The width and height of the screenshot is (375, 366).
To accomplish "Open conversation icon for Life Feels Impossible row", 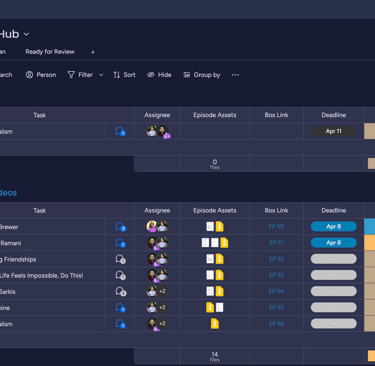I will point(120,275).
